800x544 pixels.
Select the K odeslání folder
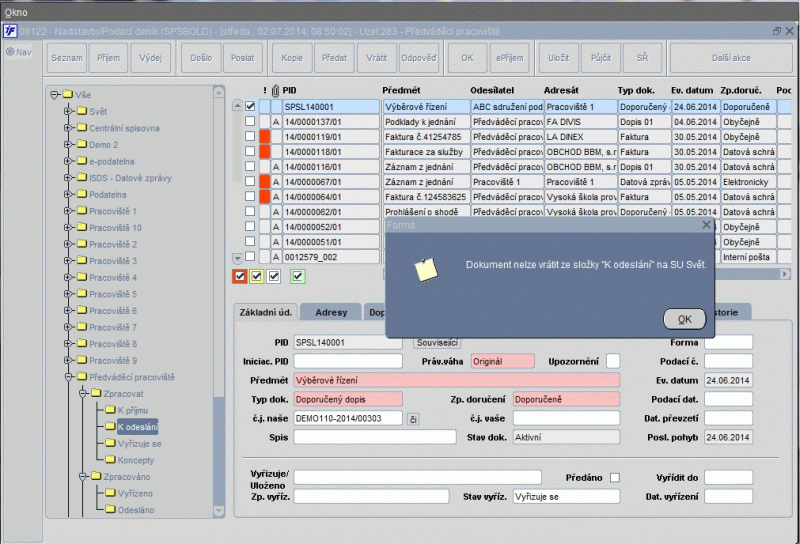coord(138,427)
